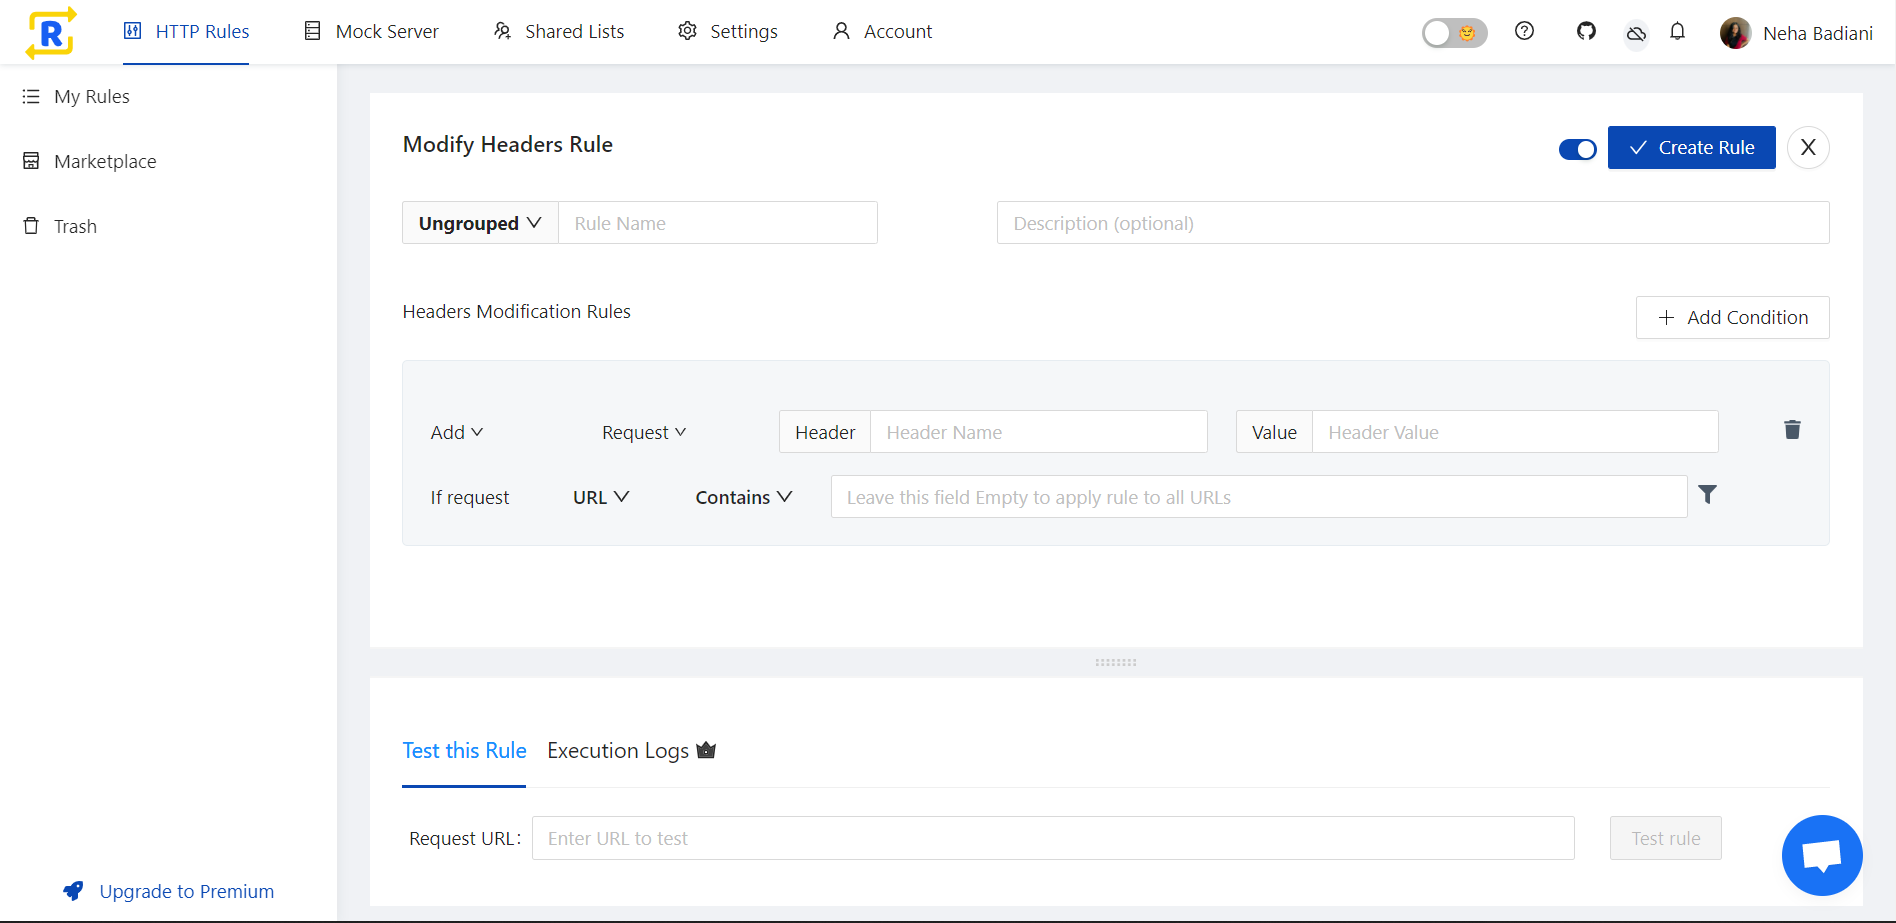Click Upgrade to Premium
The height and width of the screenshot is (923, 1896).
pos(186,891)
